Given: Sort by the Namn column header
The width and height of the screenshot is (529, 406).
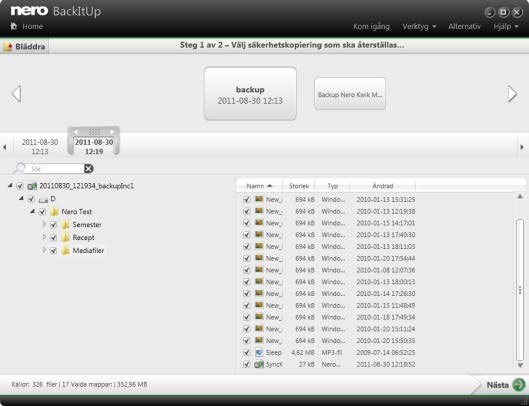Looking at the screenshot, I should [259, 186].
